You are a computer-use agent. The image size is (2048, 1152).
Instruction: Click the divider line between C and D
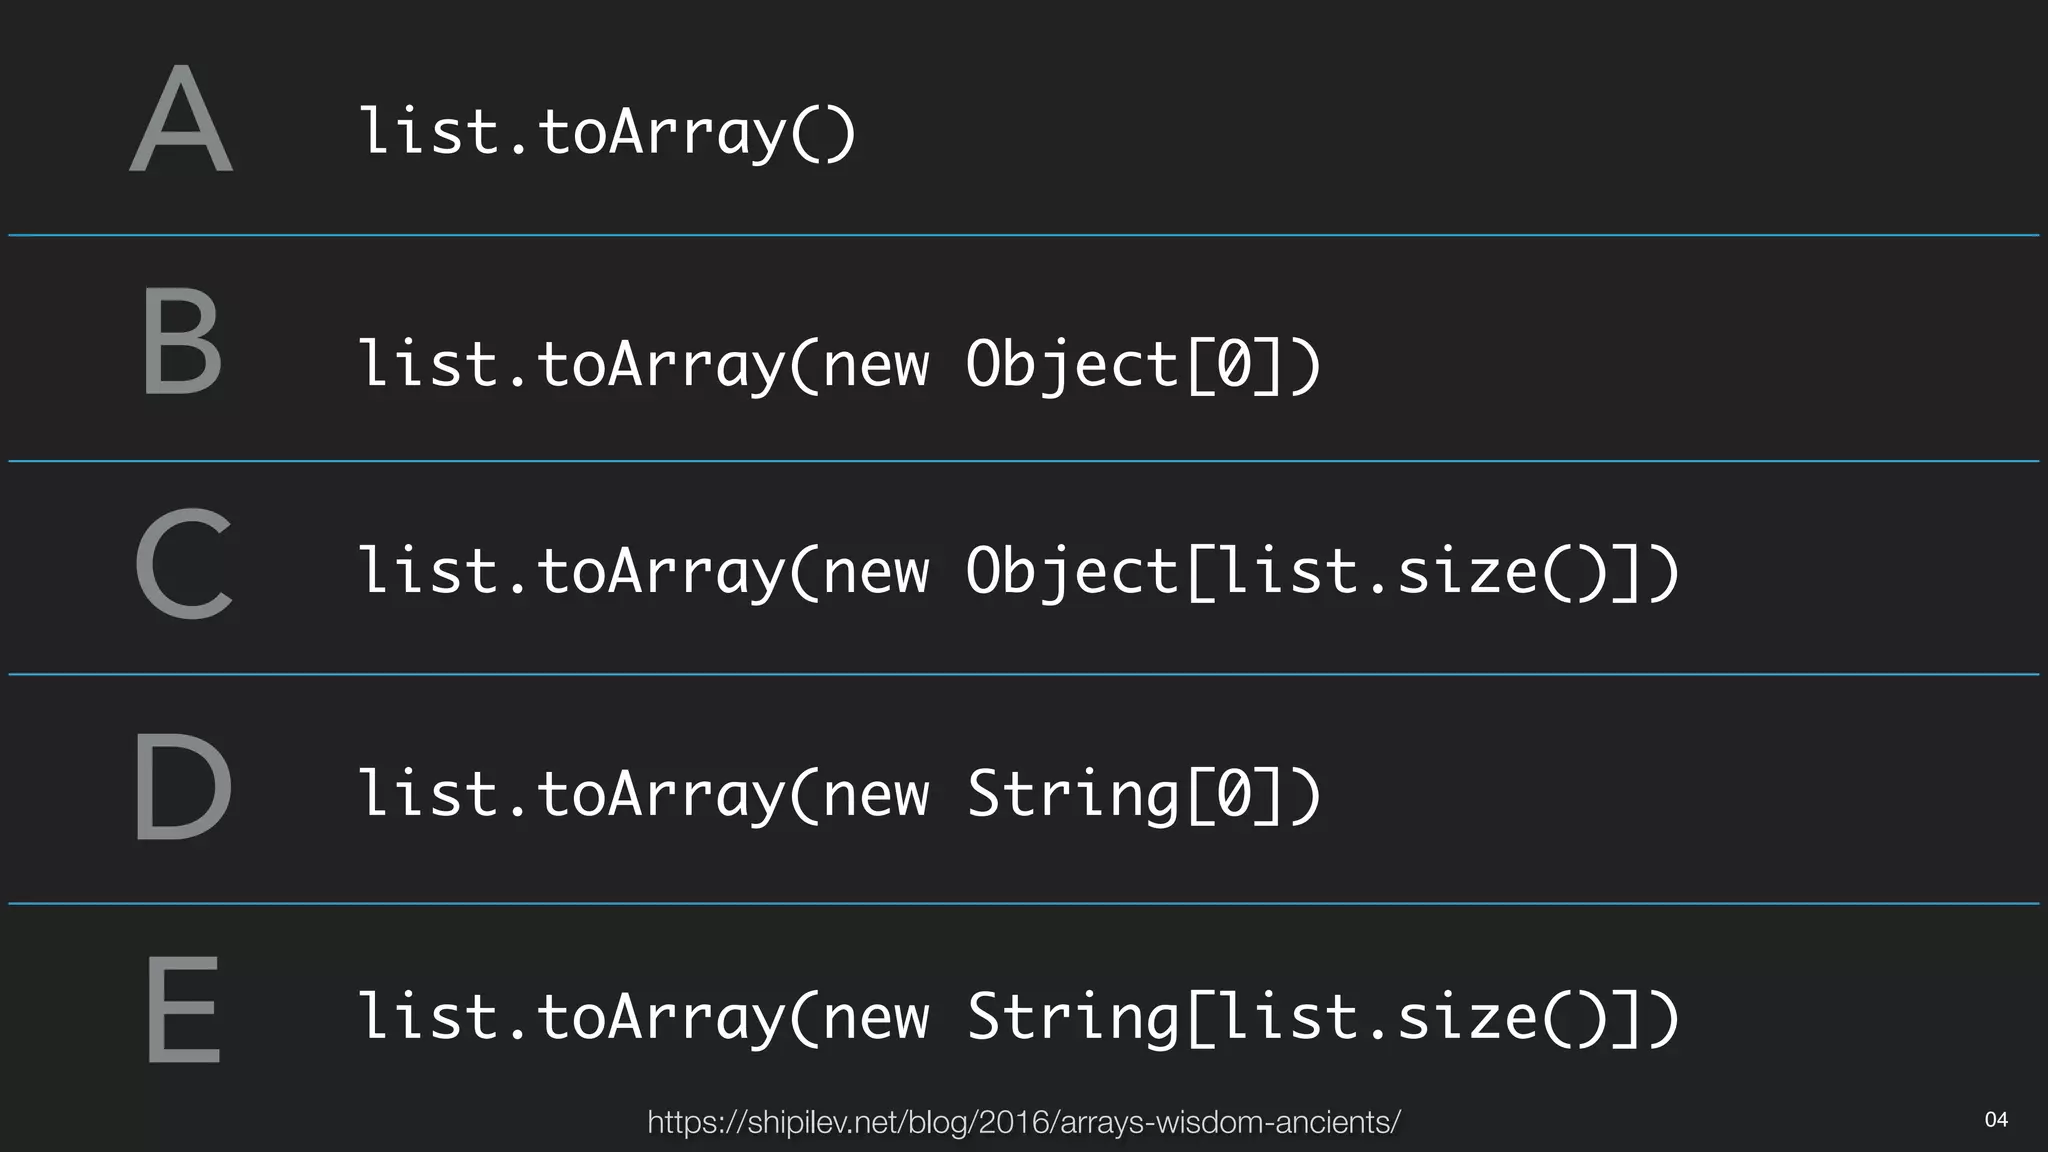(x=1024, y=675)
